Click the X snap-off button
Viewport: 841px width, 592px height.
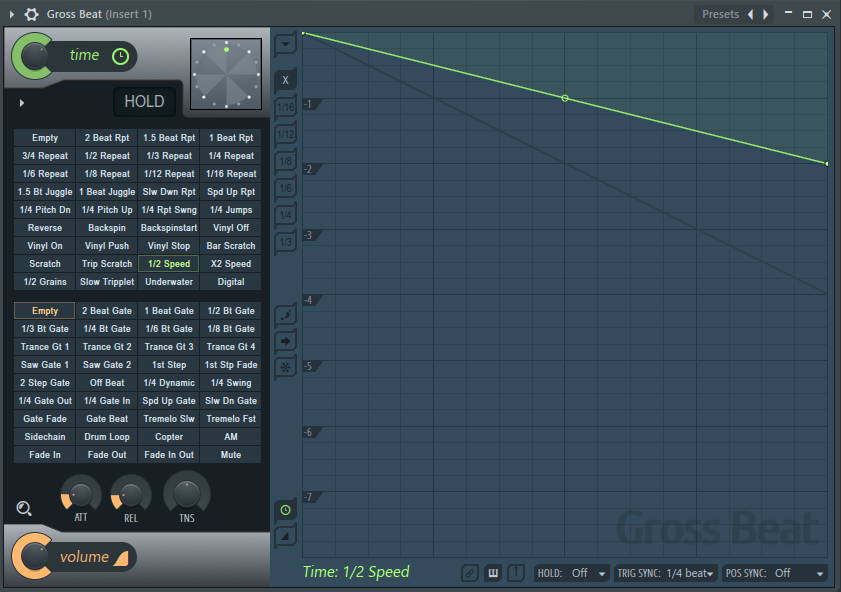click(285, 80)
